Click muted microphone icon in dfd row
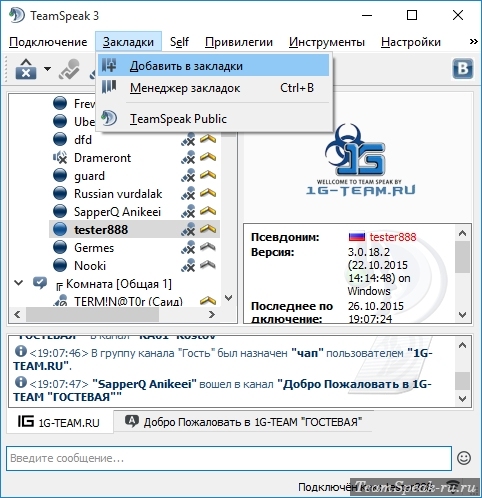The image size is (482, 498). [x=188, y=140]
